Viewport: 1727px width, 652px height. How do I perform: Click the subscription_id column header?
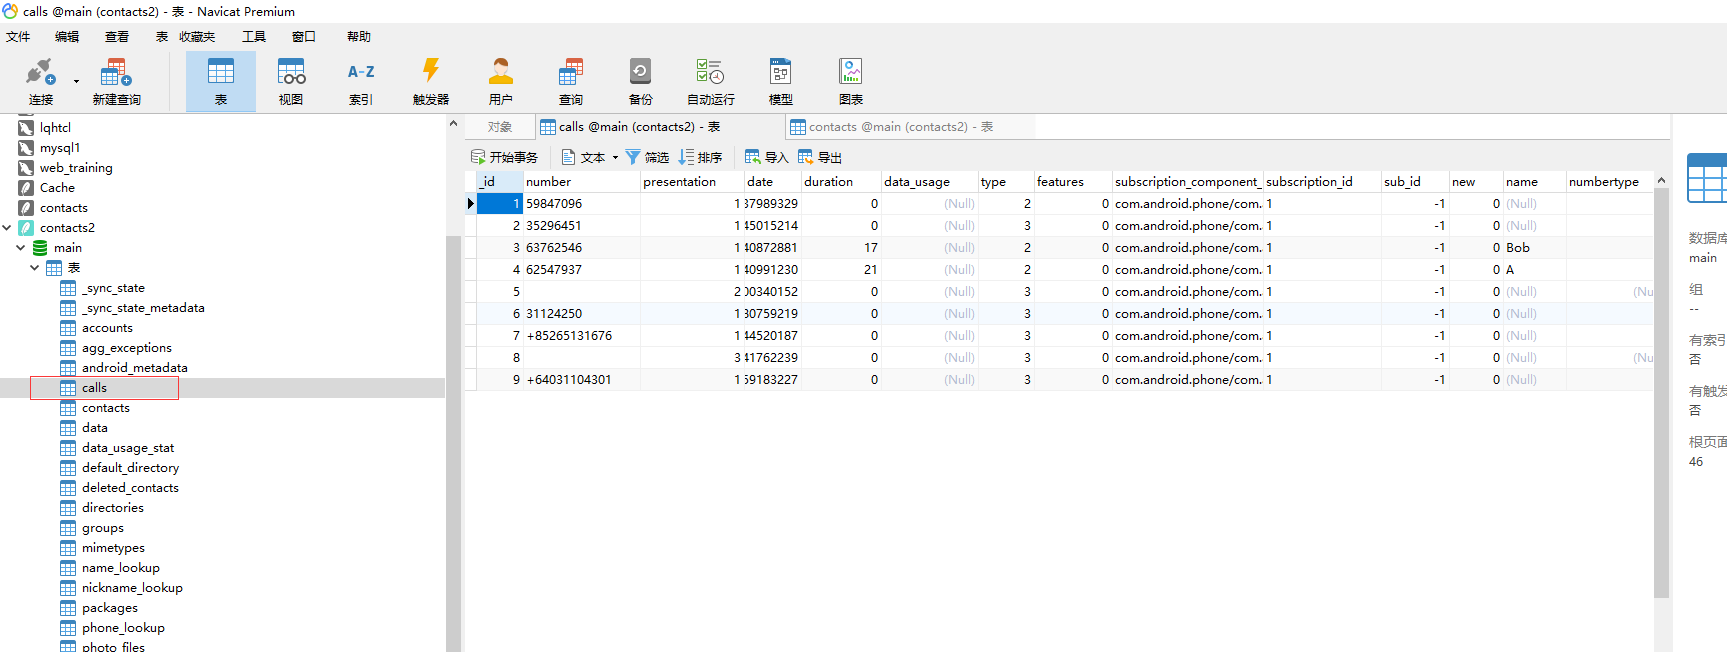[1322, 181]
